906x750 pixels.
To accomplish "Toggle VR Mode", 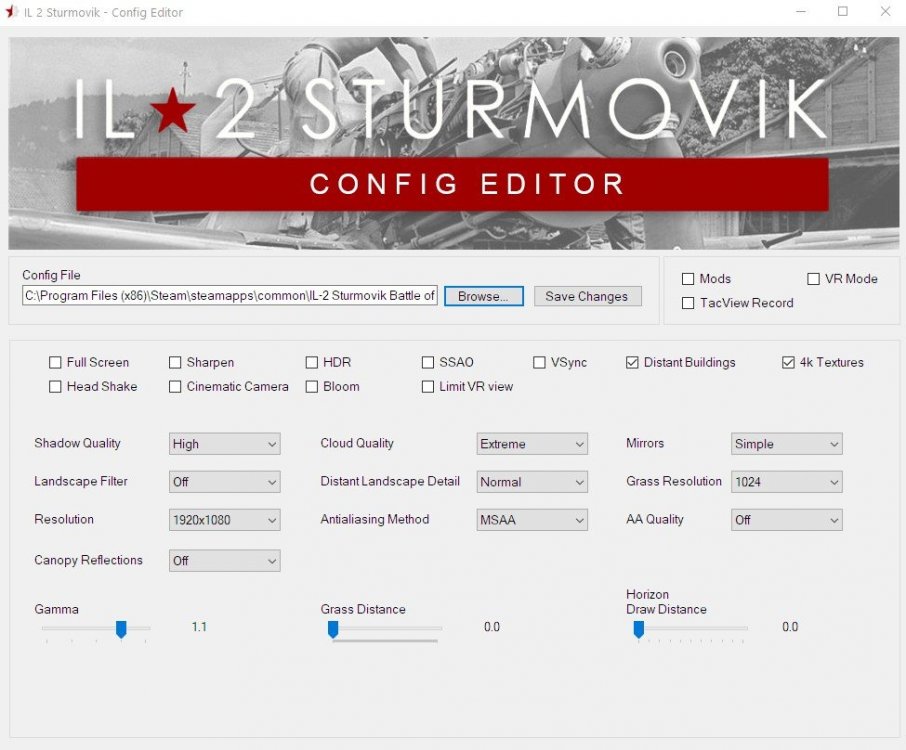I will coord(812,278).
